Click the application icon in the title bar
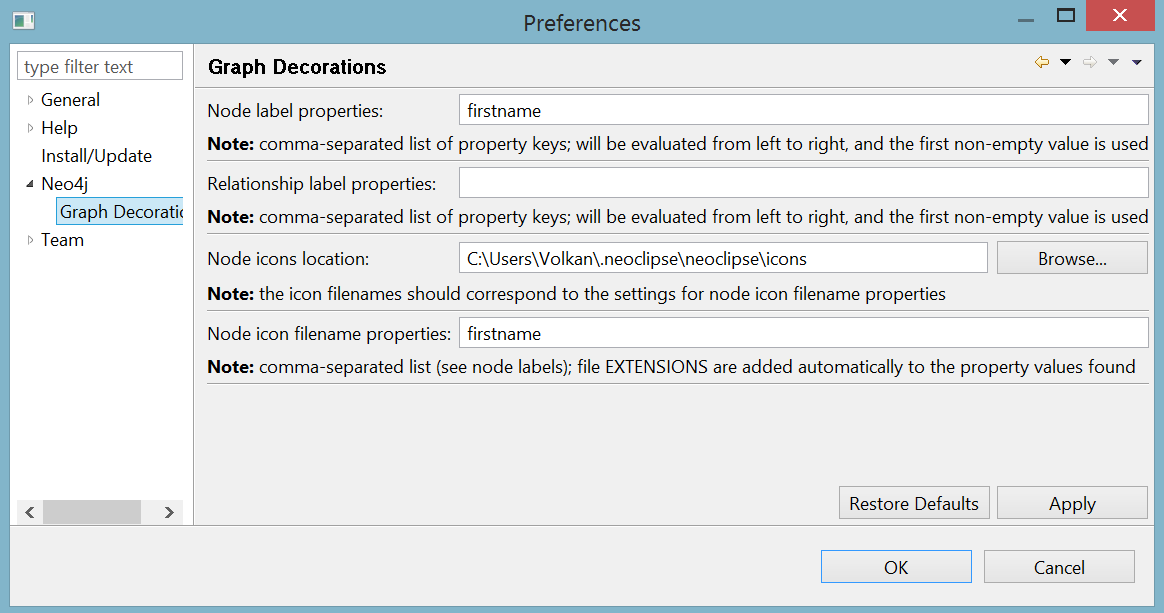 coord(22,18)
